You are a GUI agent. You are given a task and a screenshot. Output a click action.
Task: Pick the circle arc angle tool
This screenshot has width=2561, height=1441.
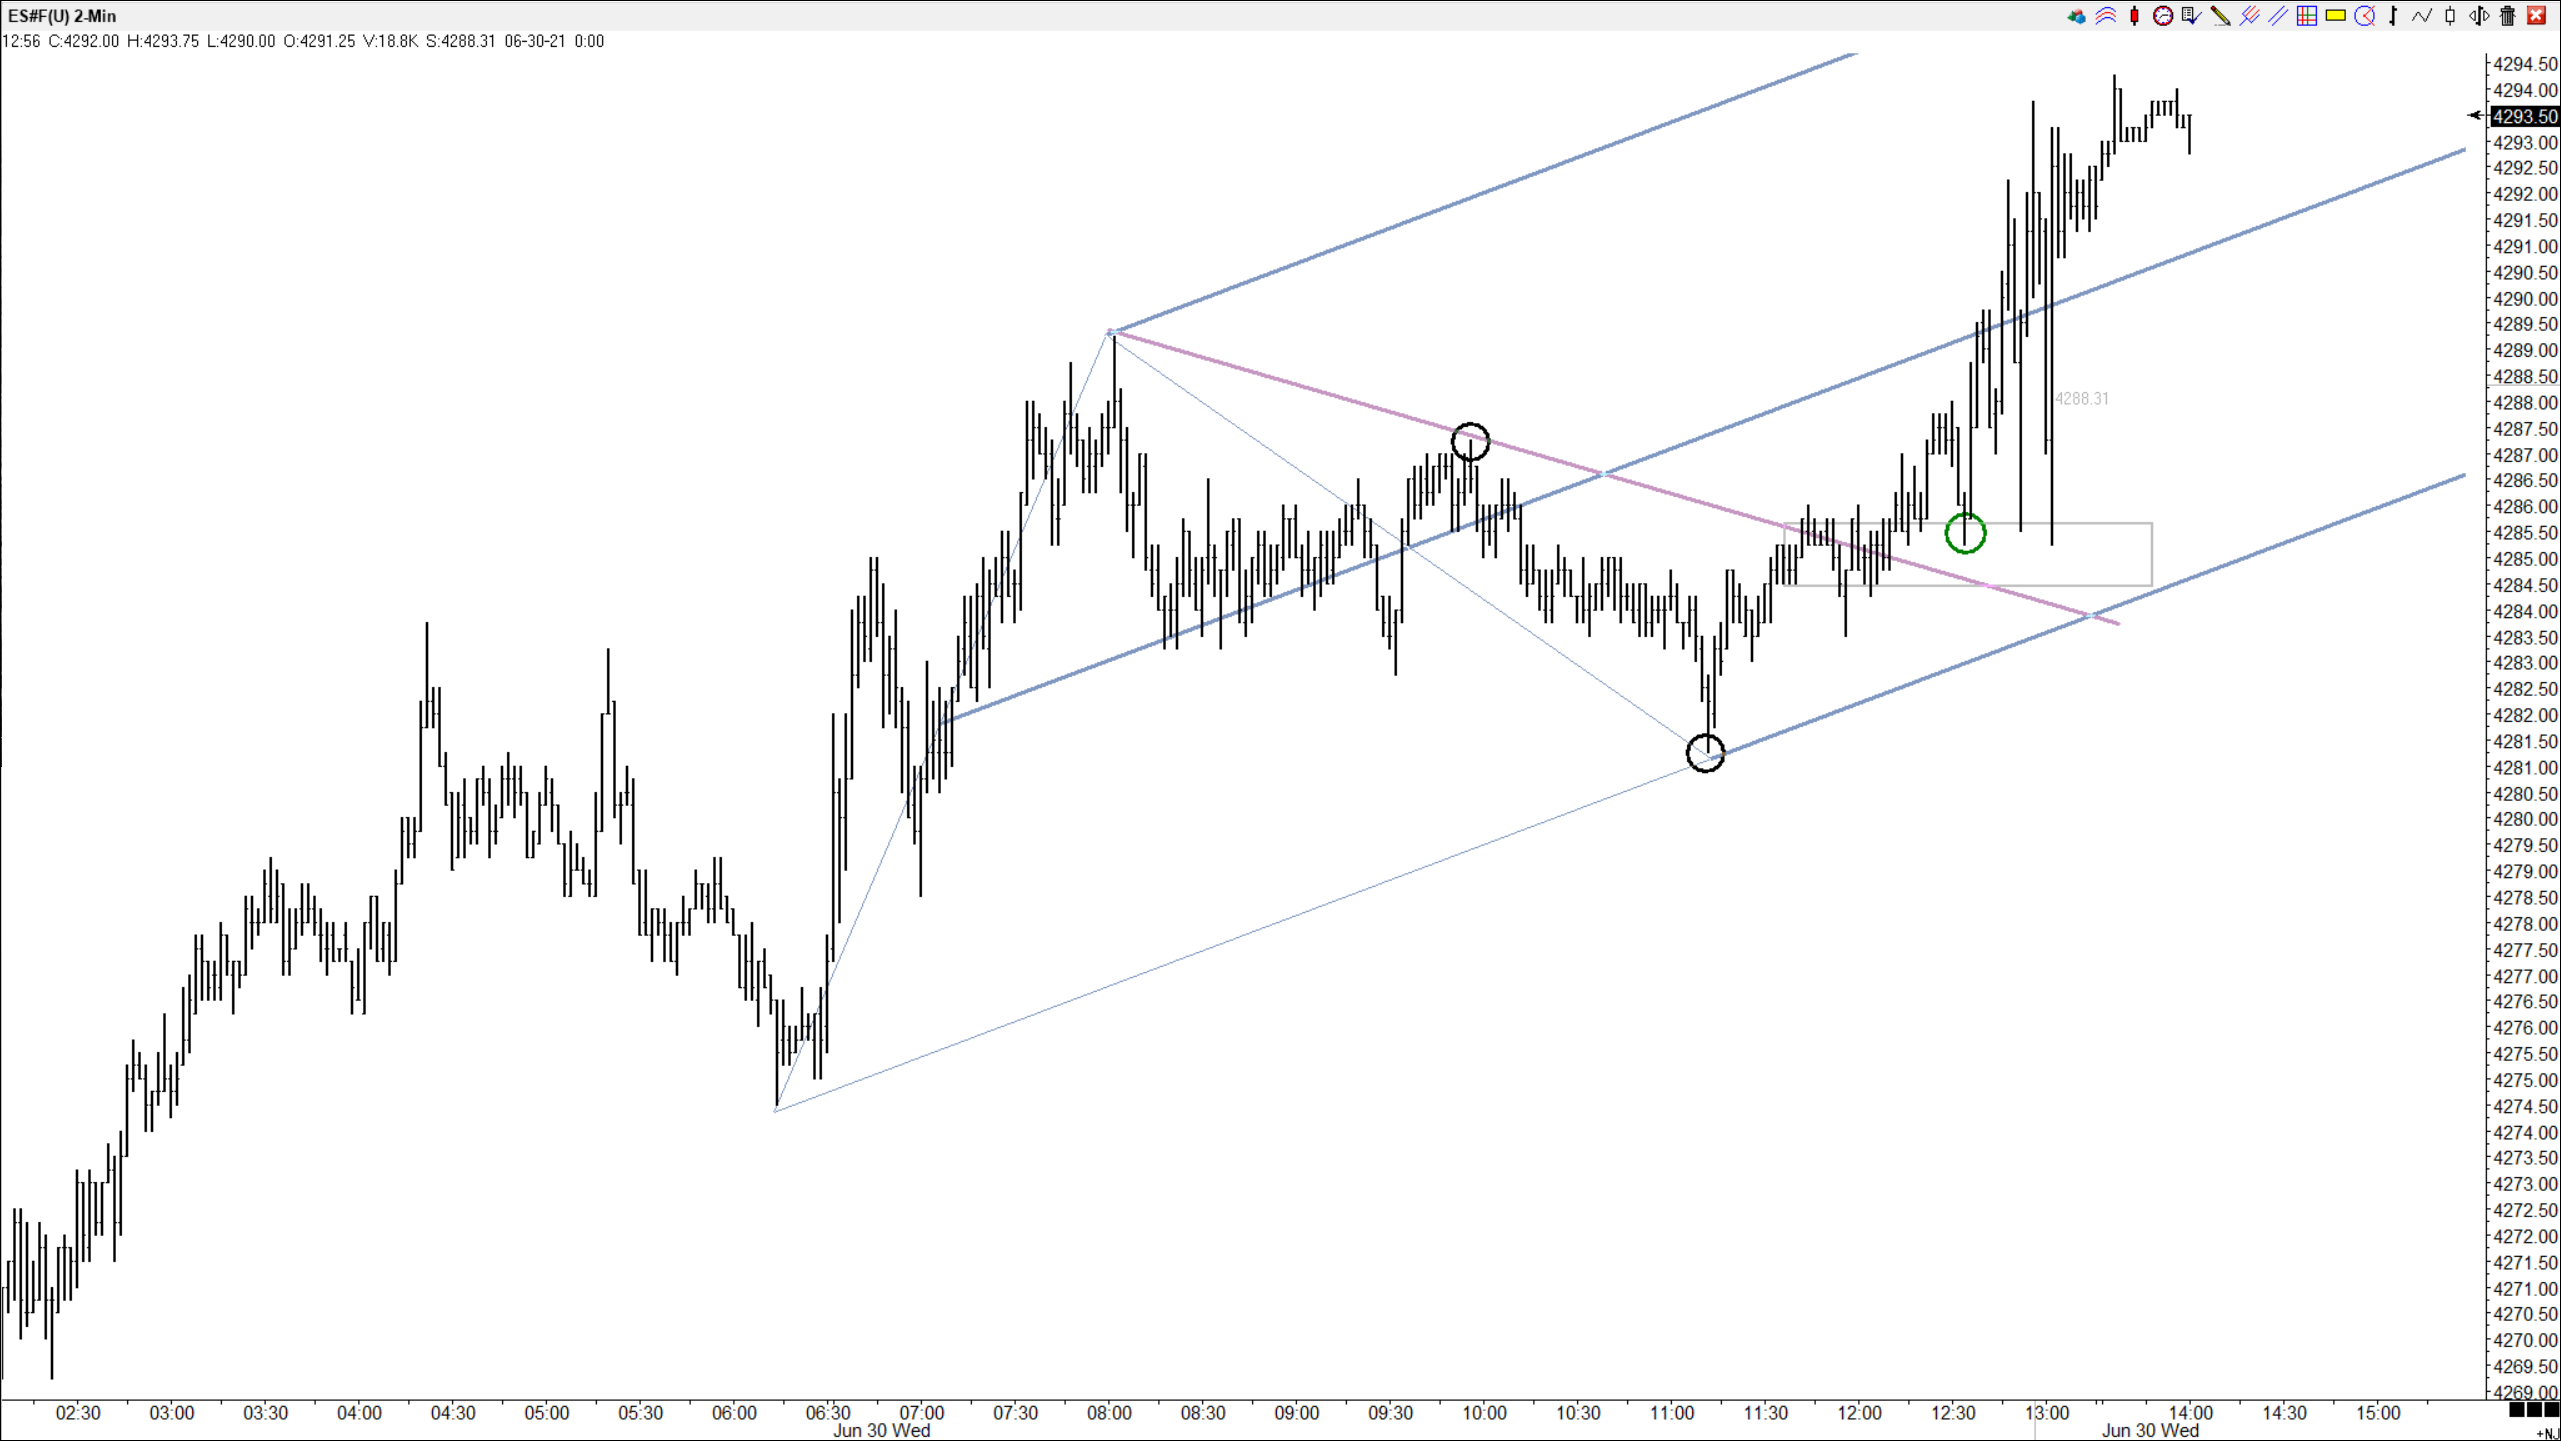[2365, 16]
